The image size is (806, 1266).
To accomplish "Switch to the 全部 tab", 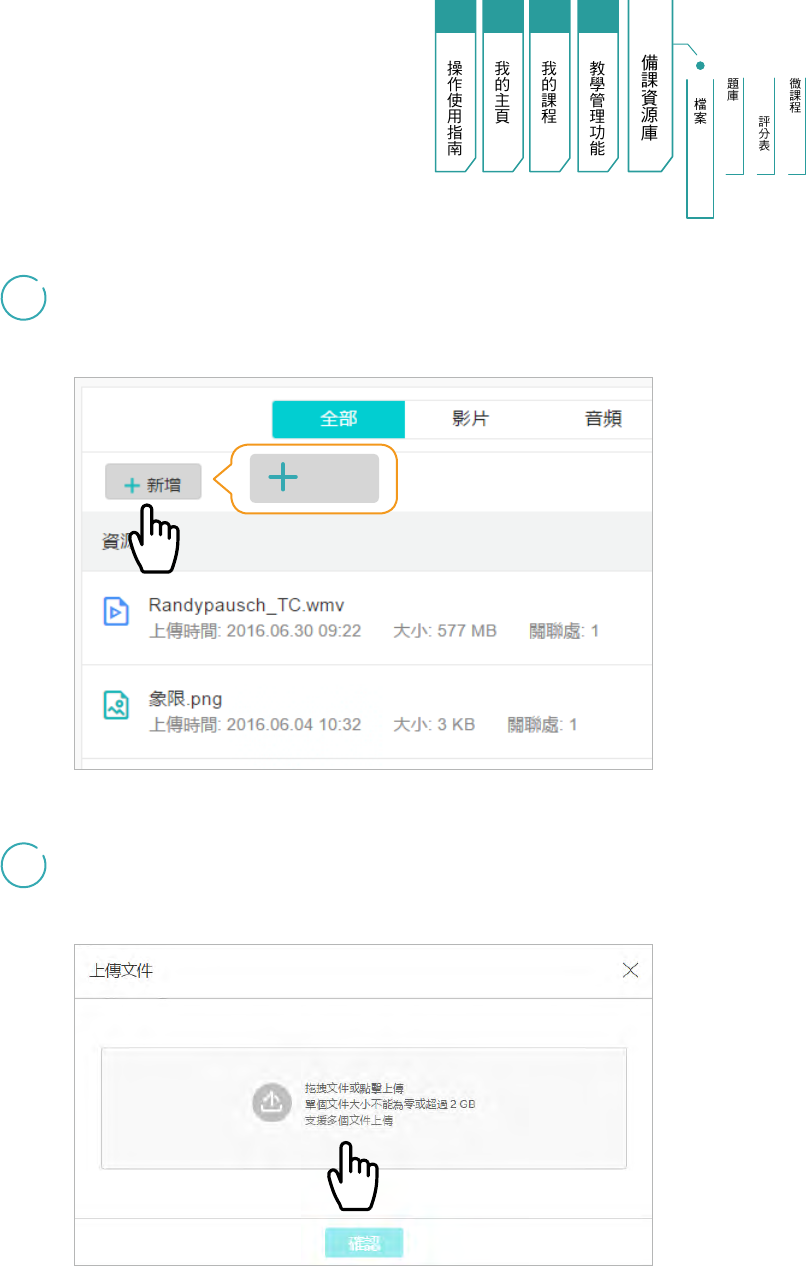I will (338, 419).
